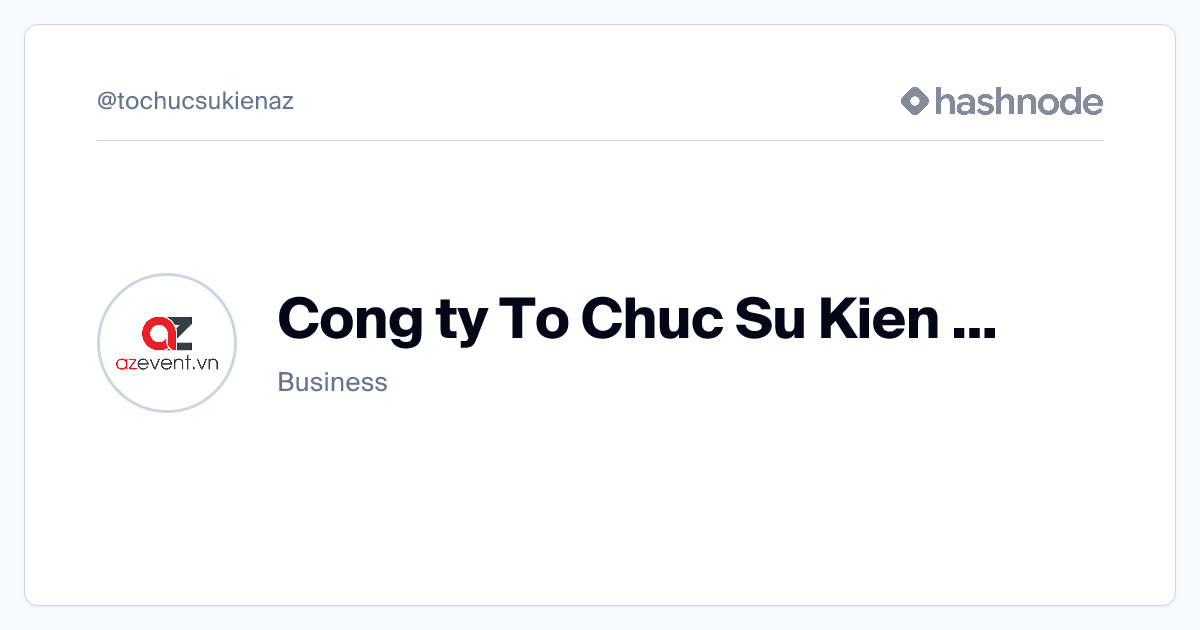
Task: Click the '@' symbol in the handle
Action: 106,101
